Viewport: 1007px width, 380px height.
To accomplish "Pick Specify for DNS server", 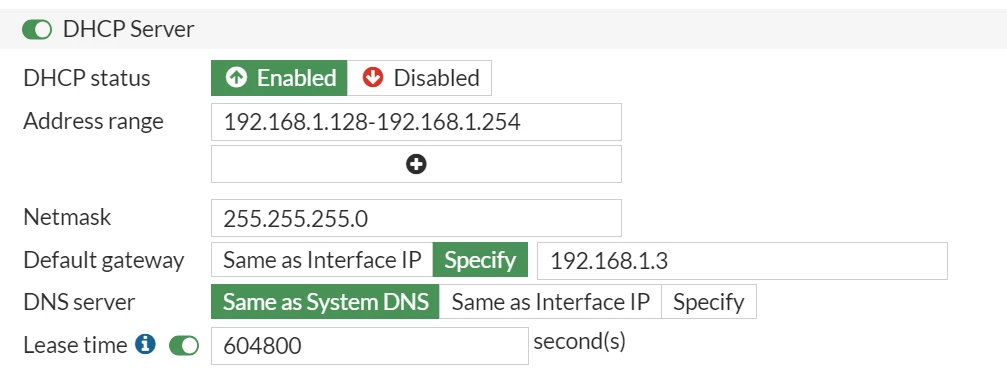I will (709, 302).
